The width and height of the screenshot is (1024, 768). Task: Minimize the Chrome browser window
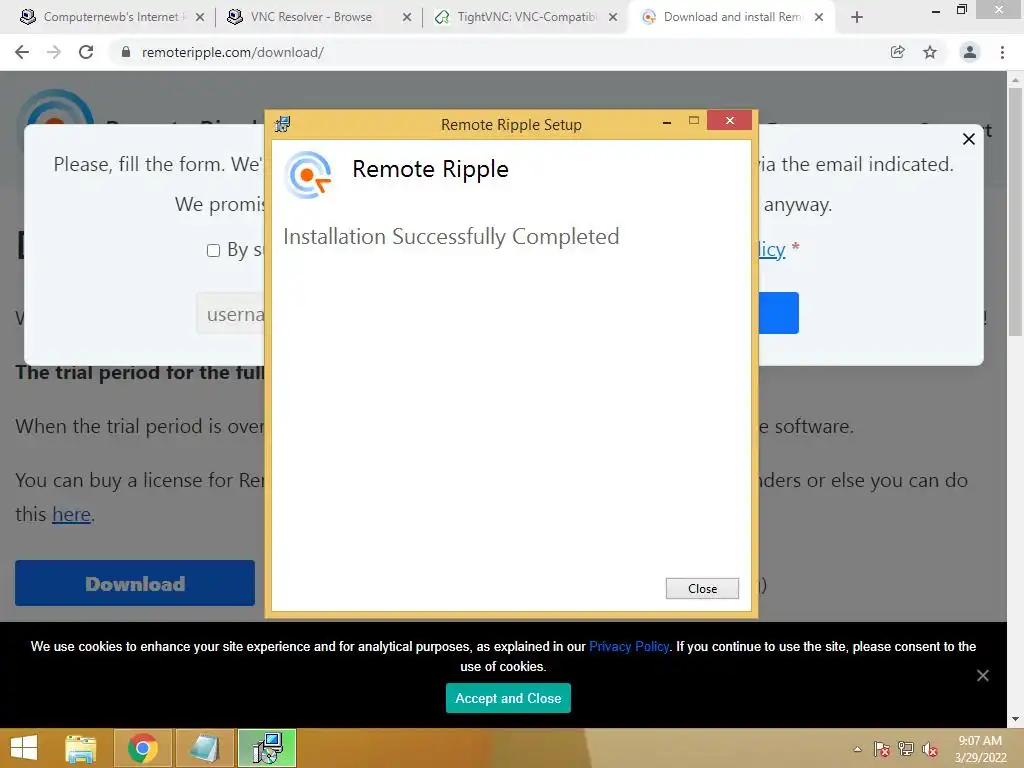(x=936, y=10)
